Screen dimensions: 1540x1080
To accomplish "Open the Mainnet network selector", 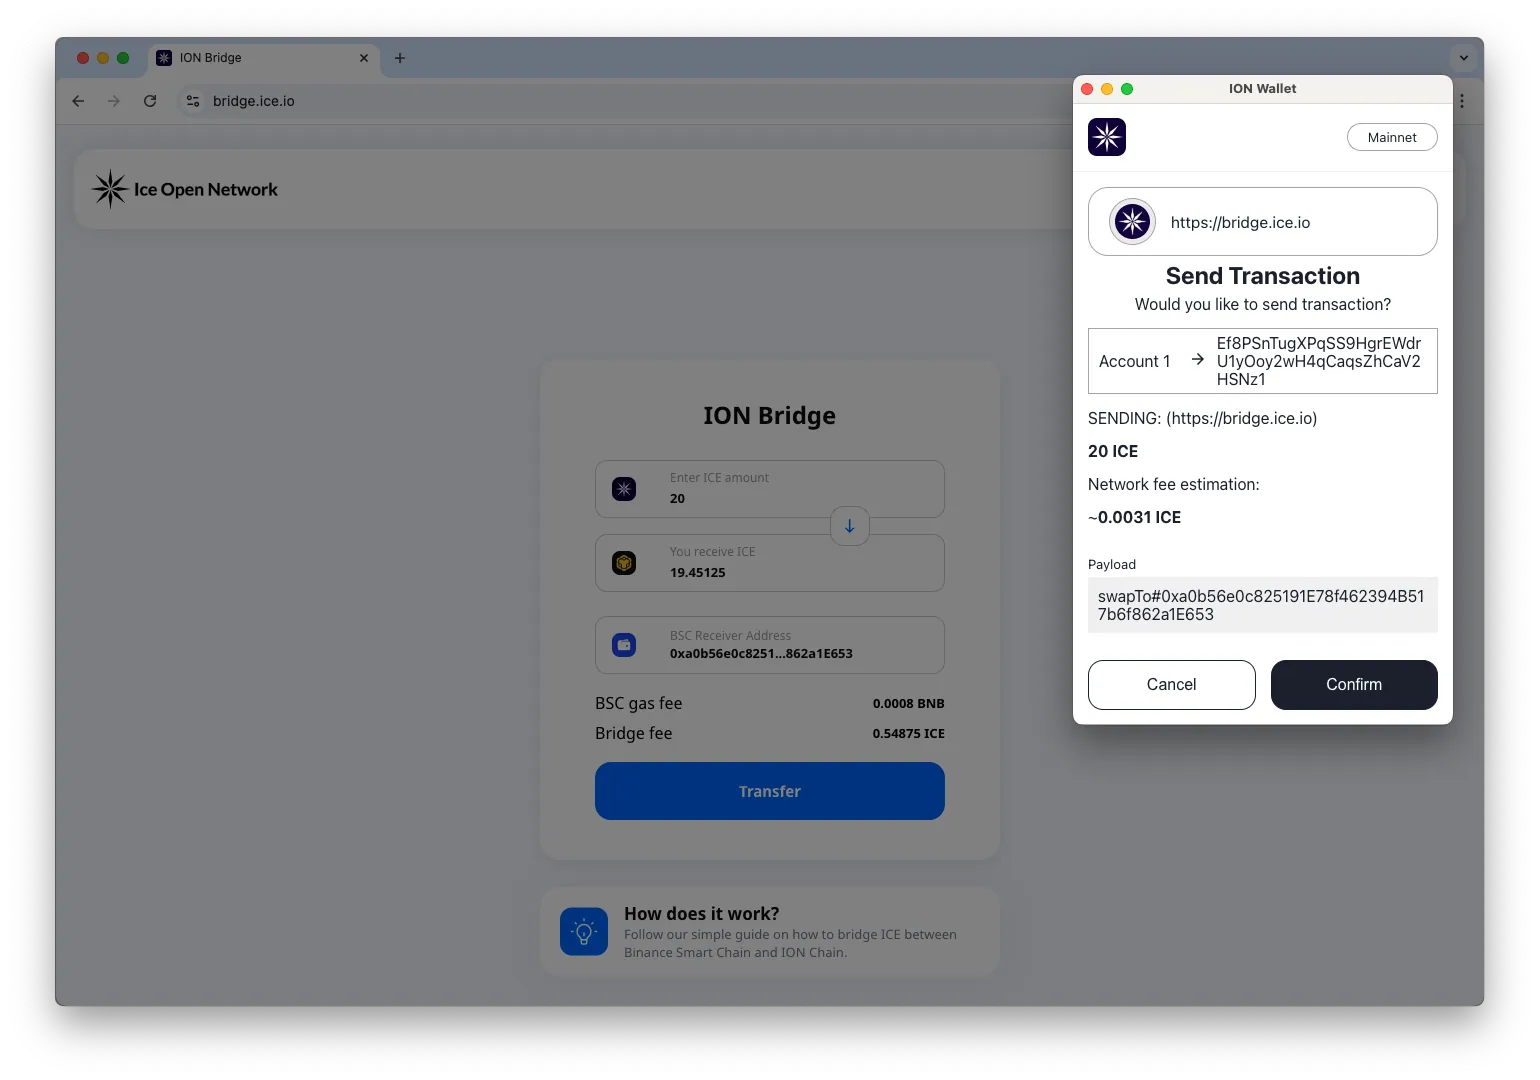I will point(1392,137).
